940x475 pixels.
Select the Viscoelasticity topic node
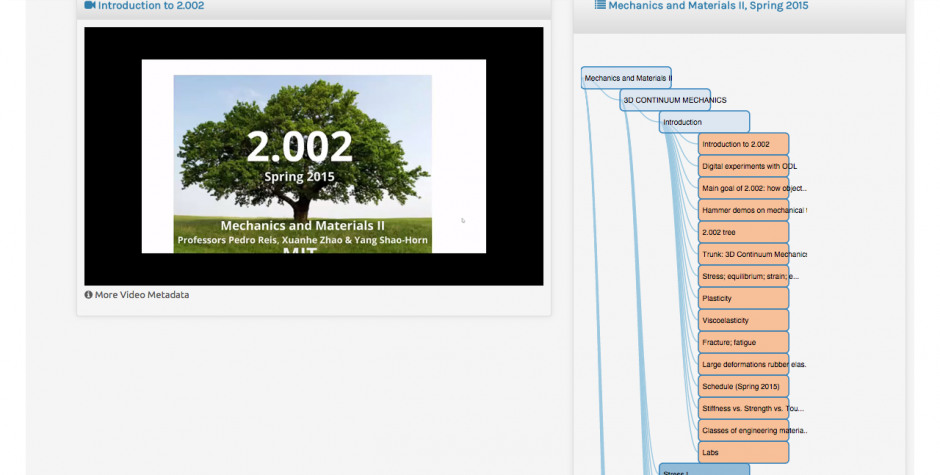[x=743, y=320]
